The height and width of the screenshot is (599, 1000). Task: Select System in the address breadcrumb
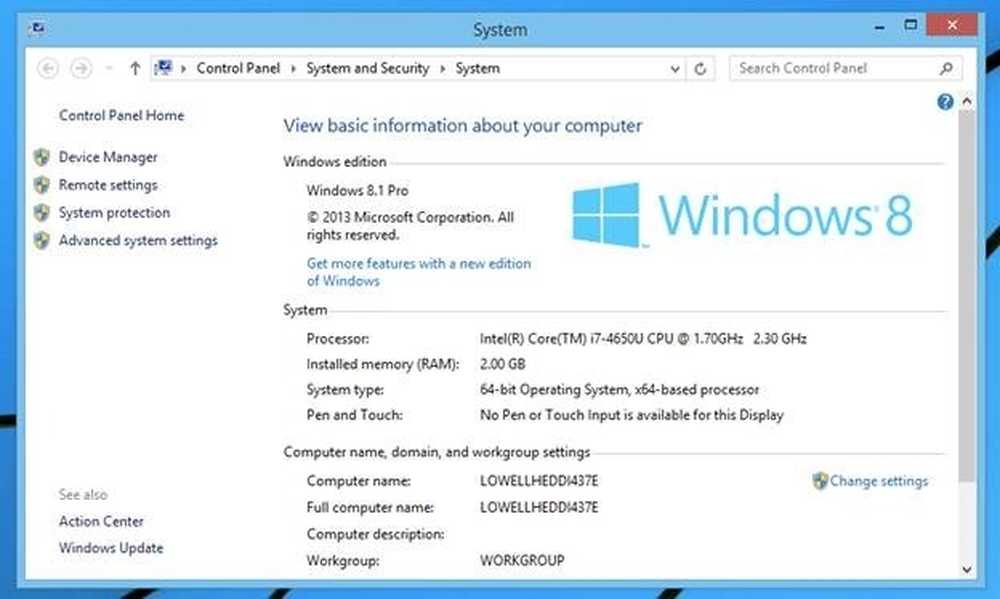coord(478,68)
